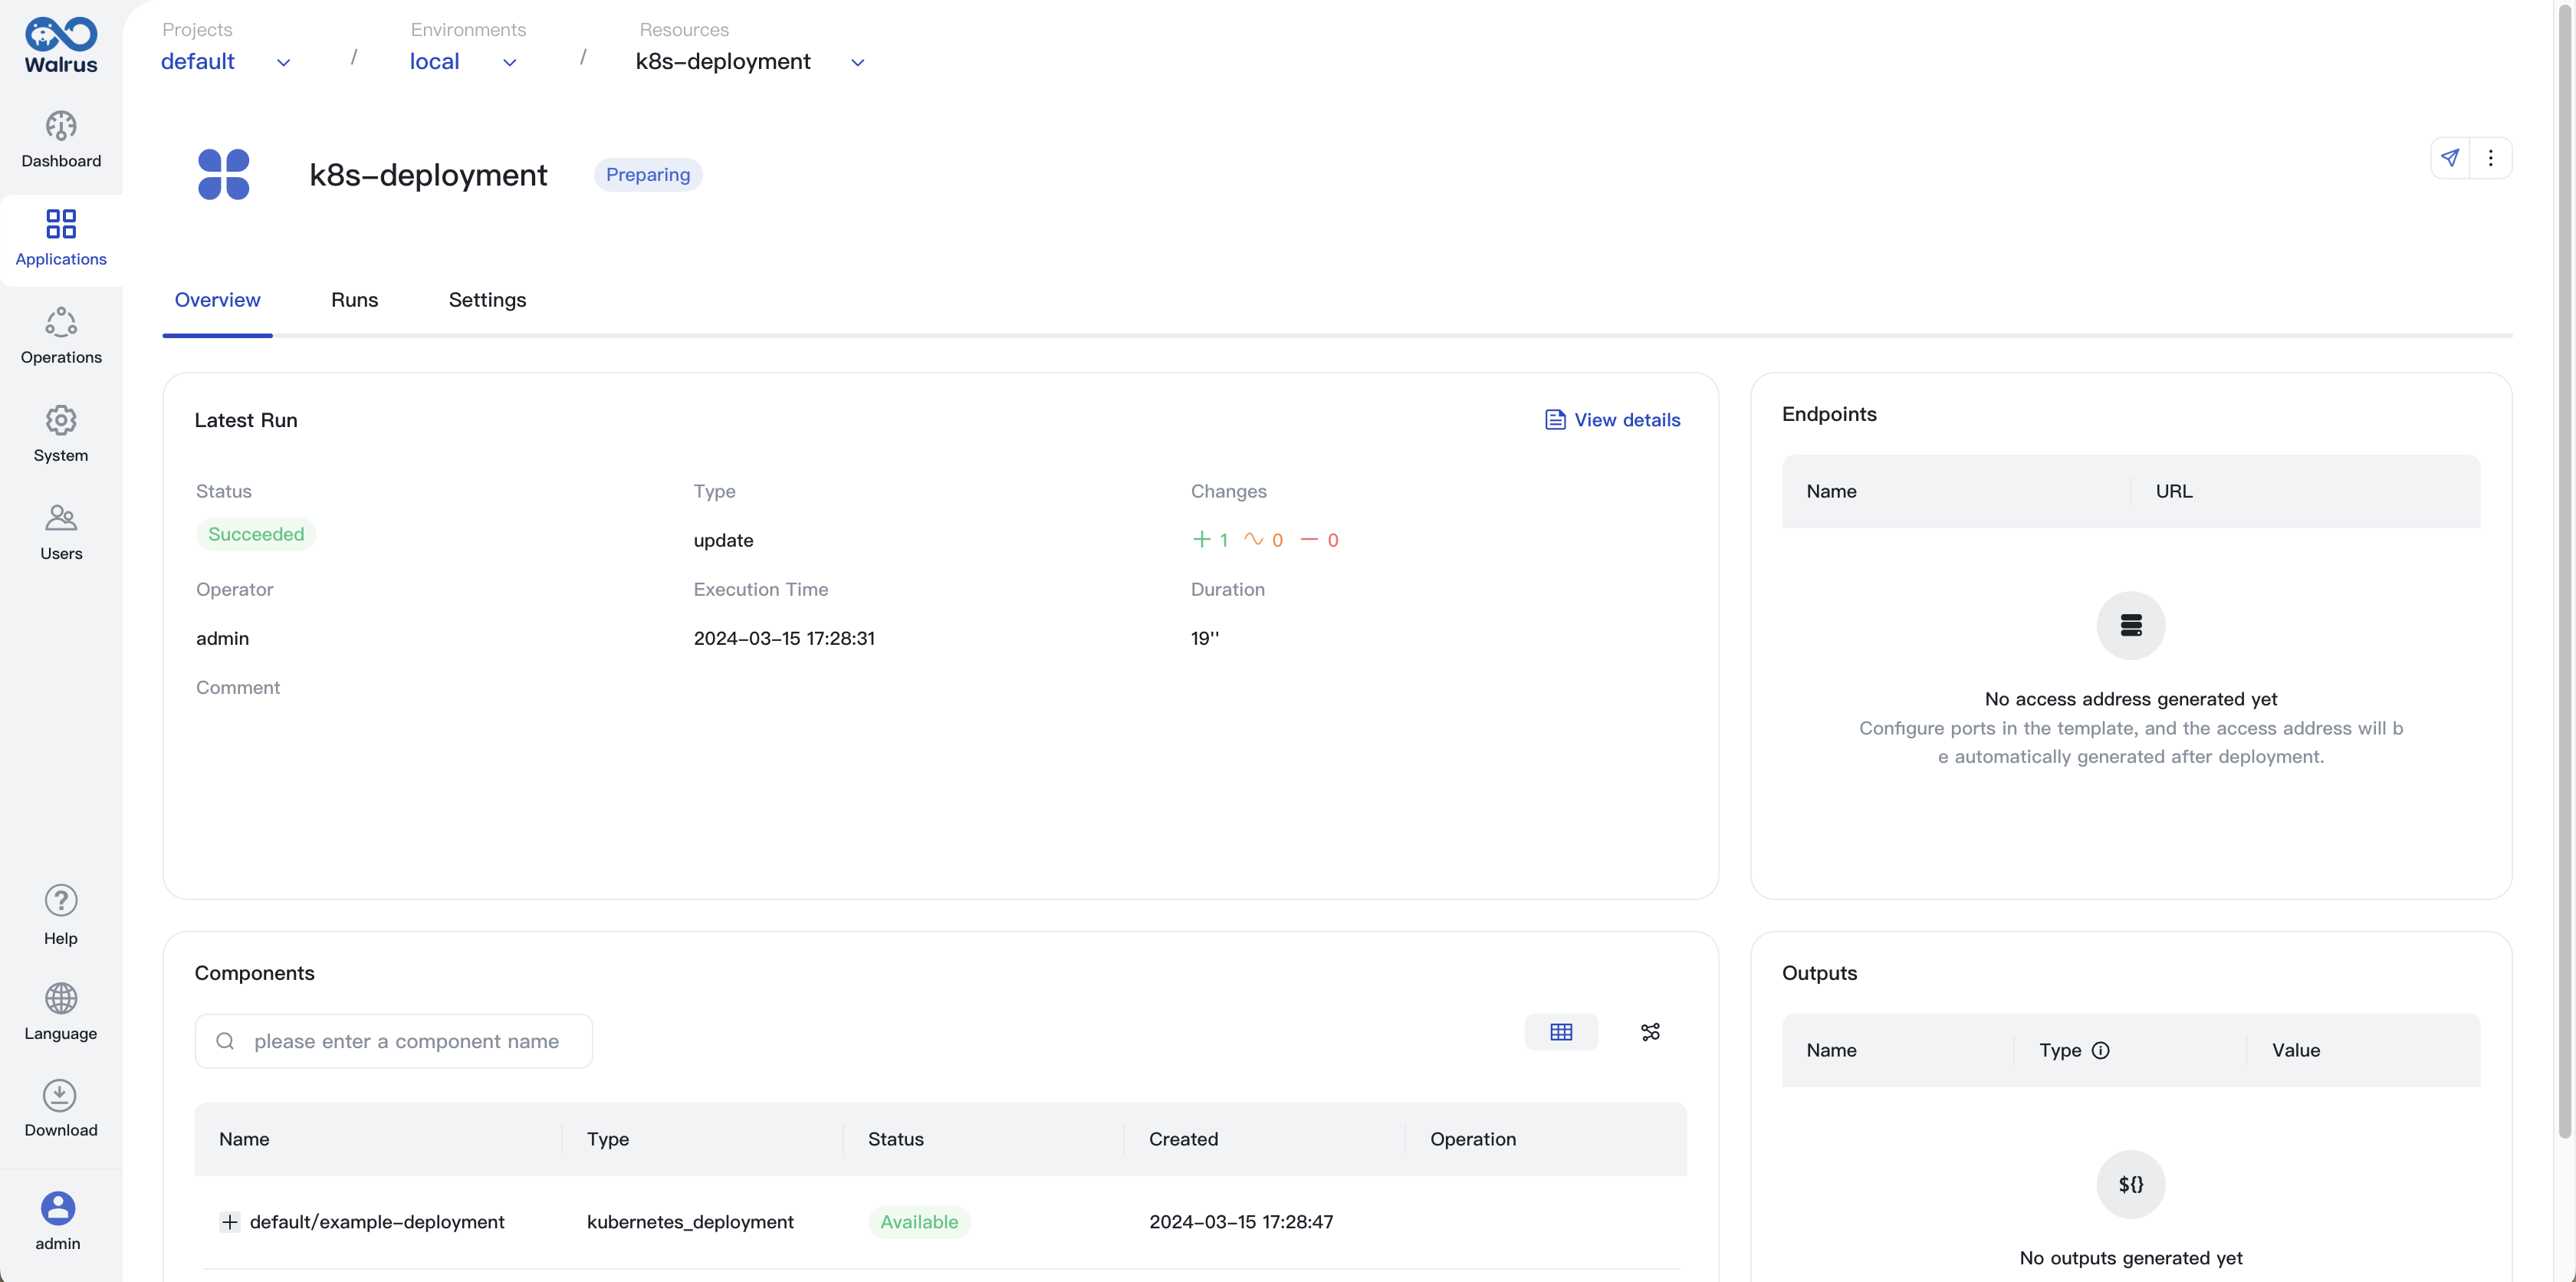Open Users management panel
Image resolution: width=2576 pixels, height=1282 pixels.
(x=61, y=529)
